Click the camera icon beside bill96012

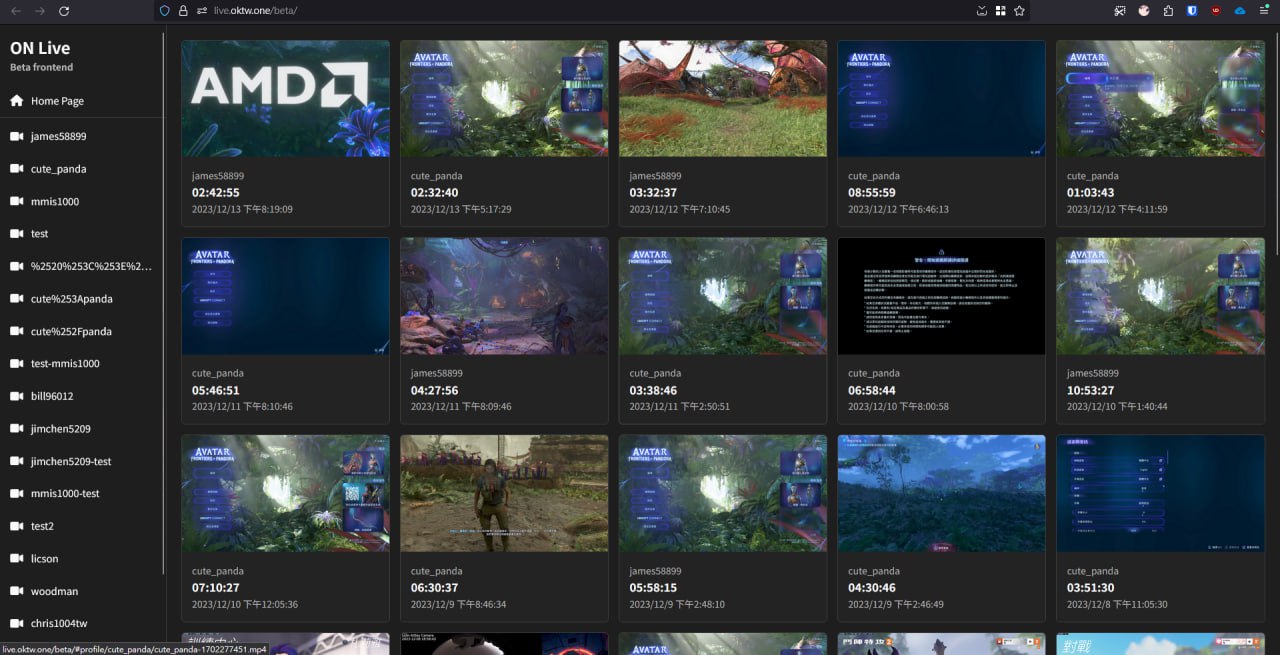16,396
